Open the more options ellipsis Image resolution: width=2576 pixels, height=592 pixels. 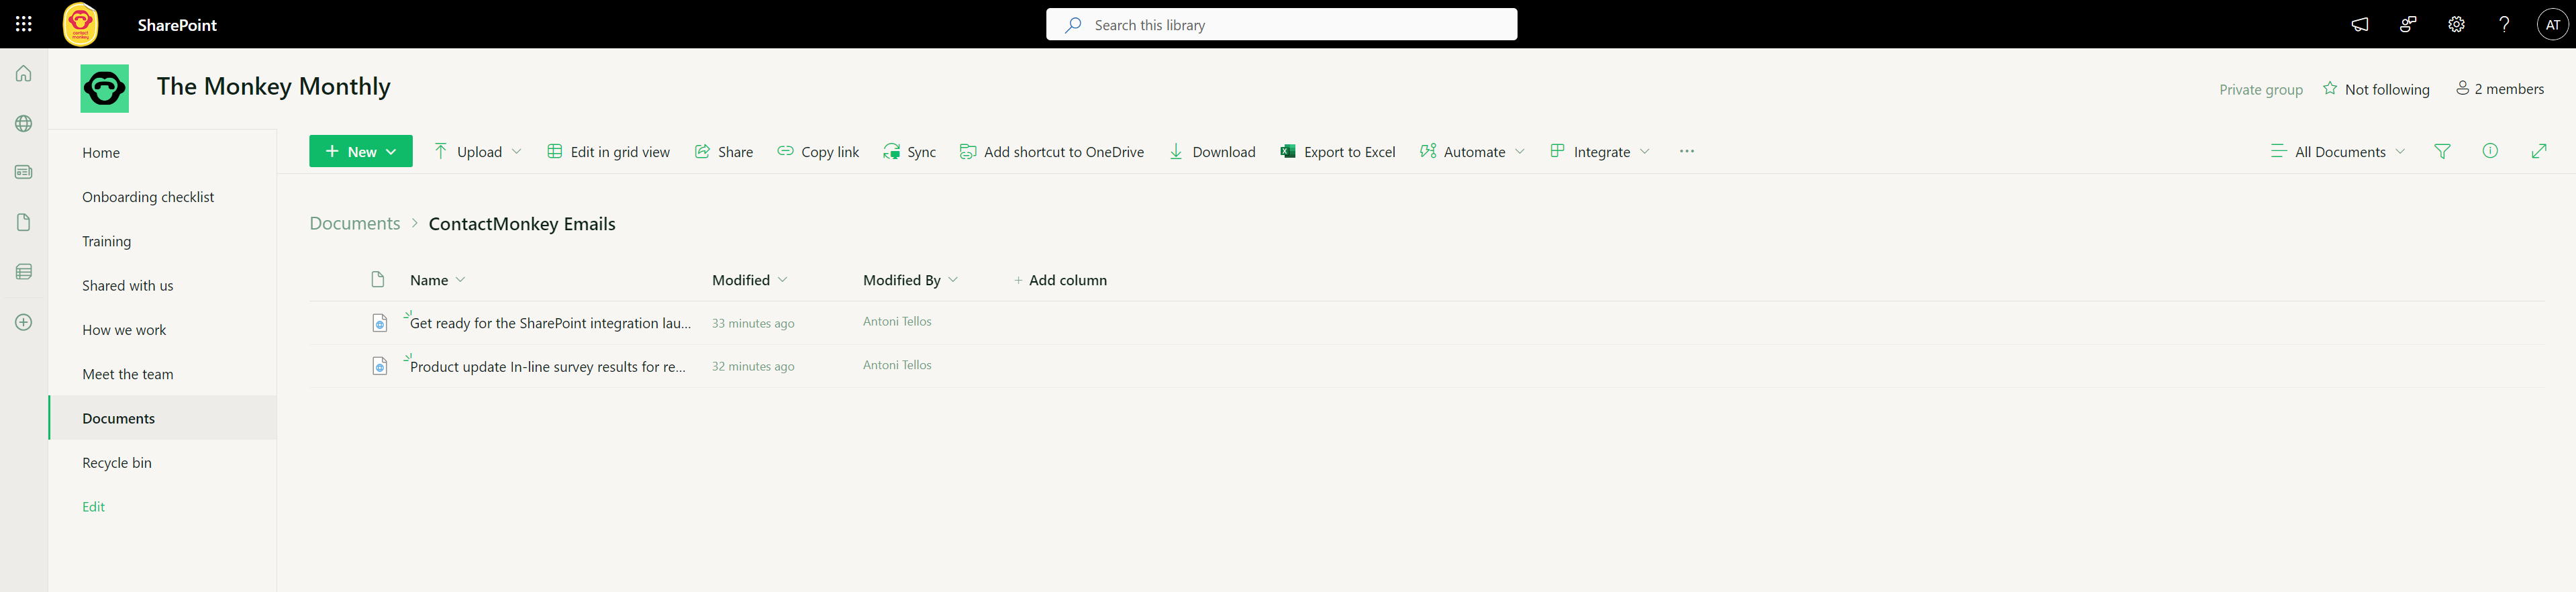coord(1686,151)
